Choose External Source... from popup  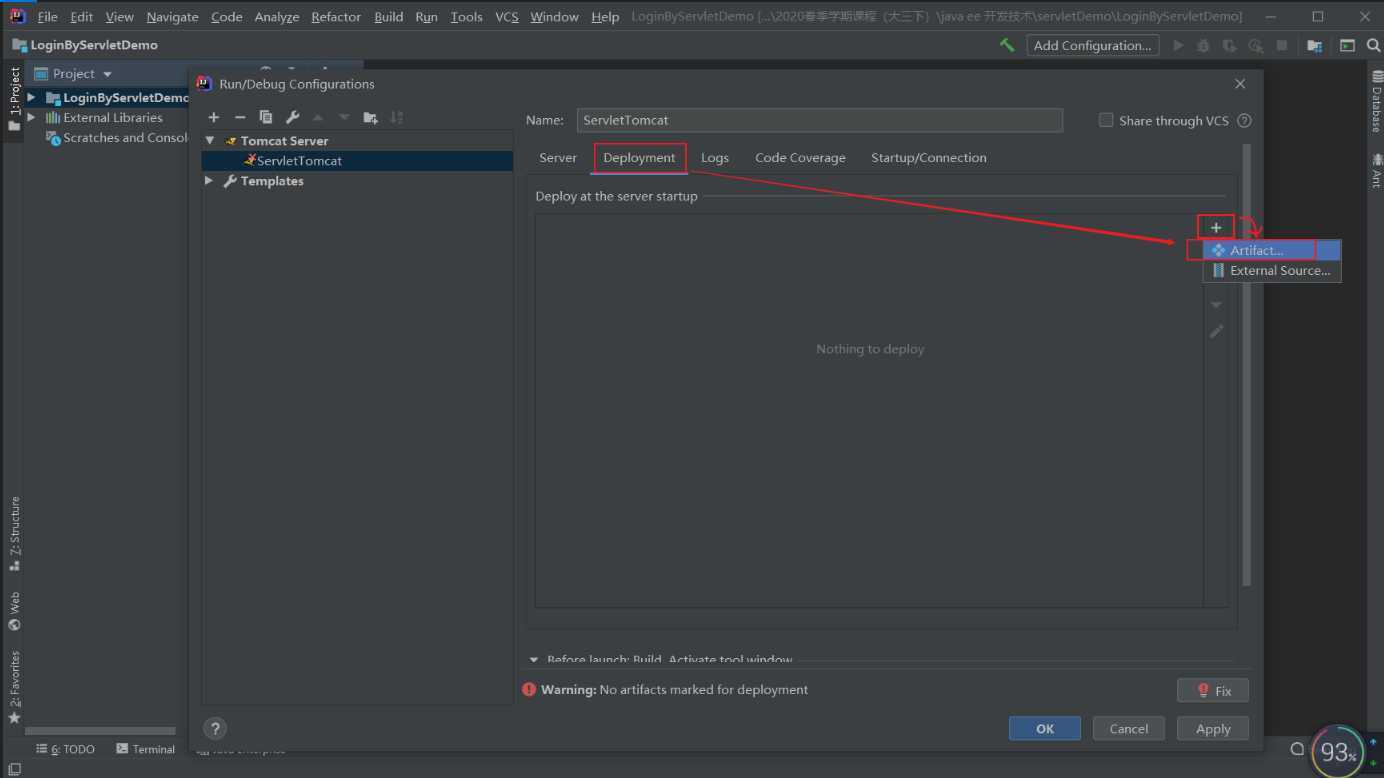point(1272,271)
